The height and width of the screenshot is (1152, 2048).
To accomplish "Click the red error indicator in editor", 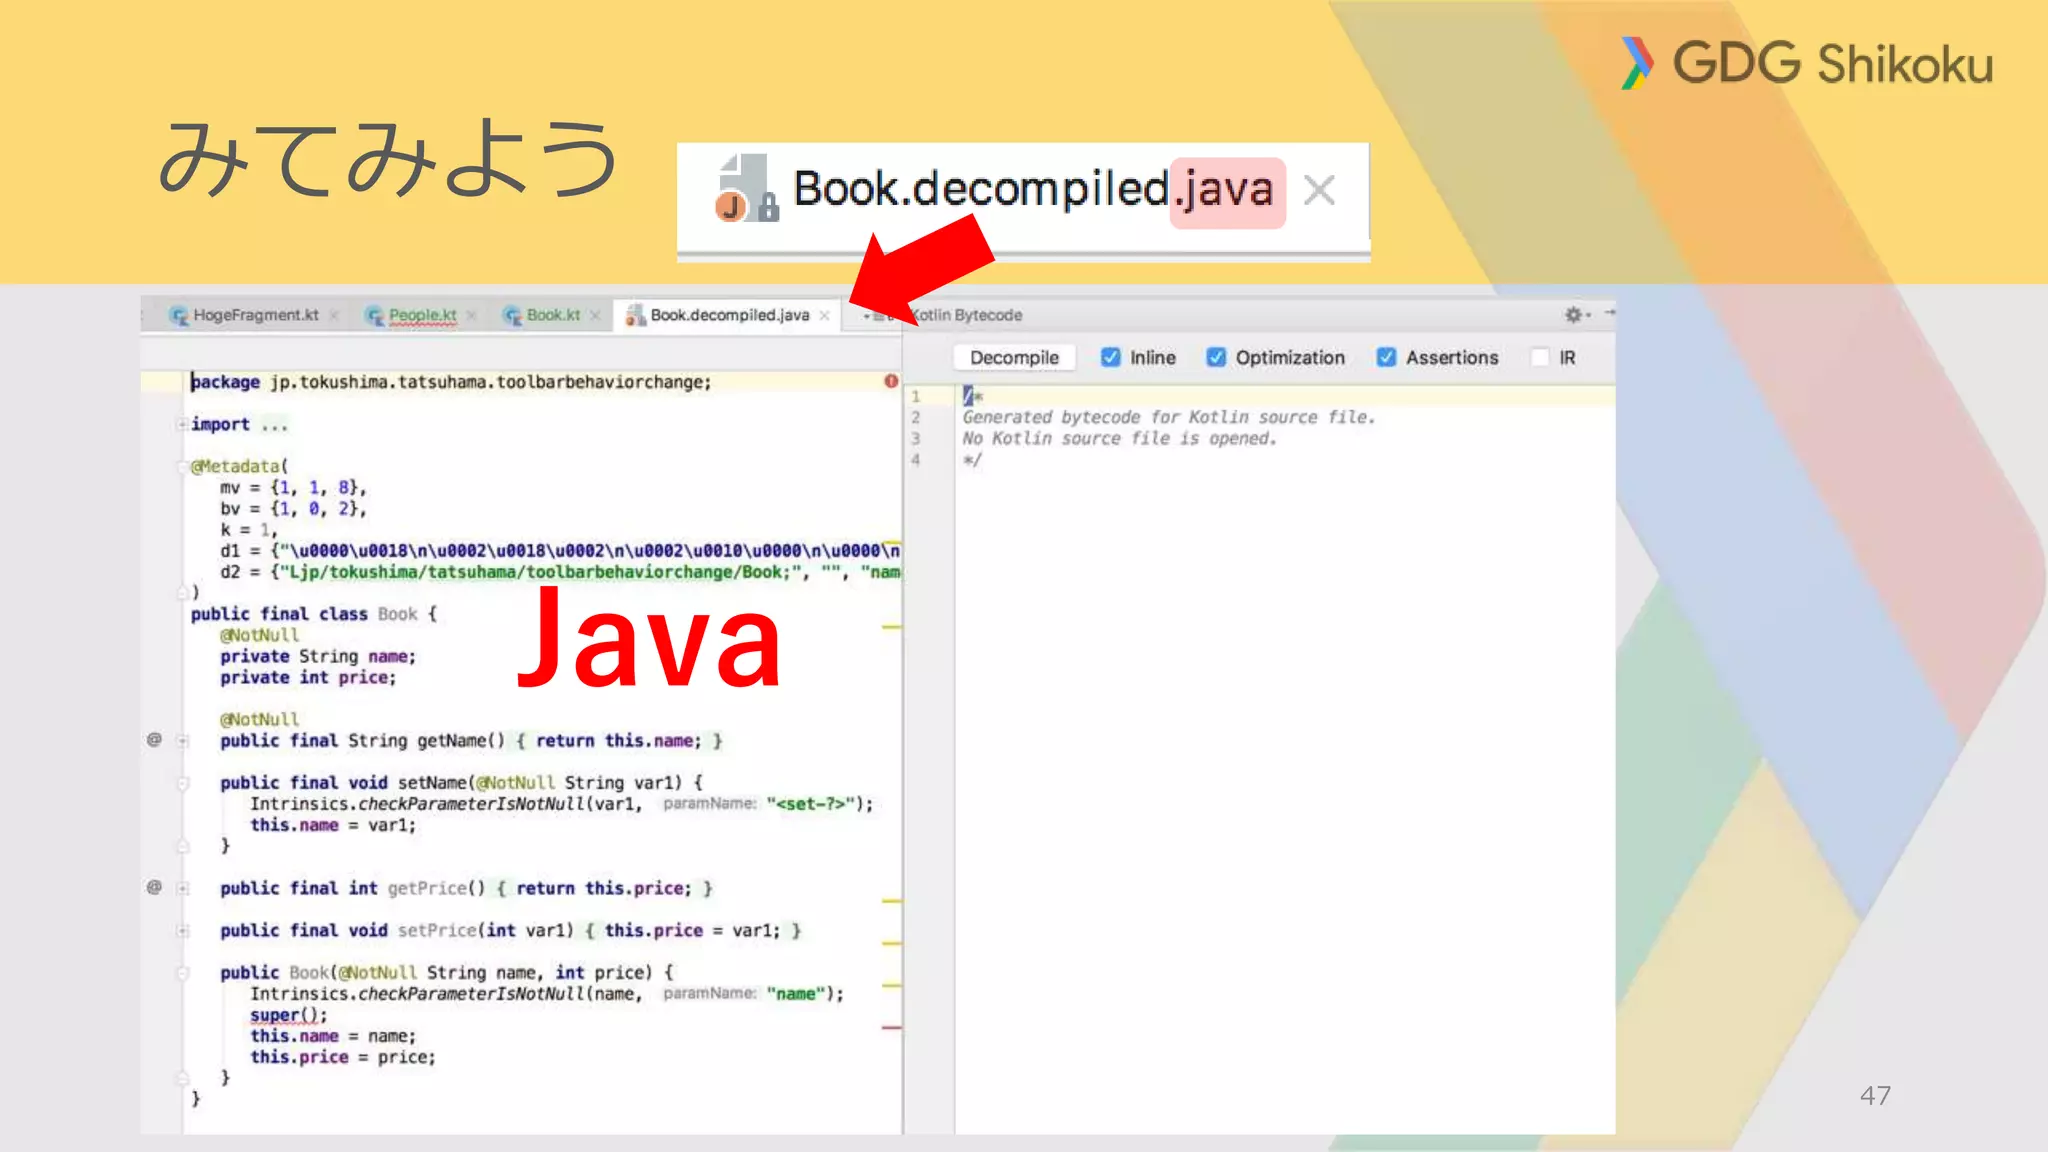I will (891, 381).
